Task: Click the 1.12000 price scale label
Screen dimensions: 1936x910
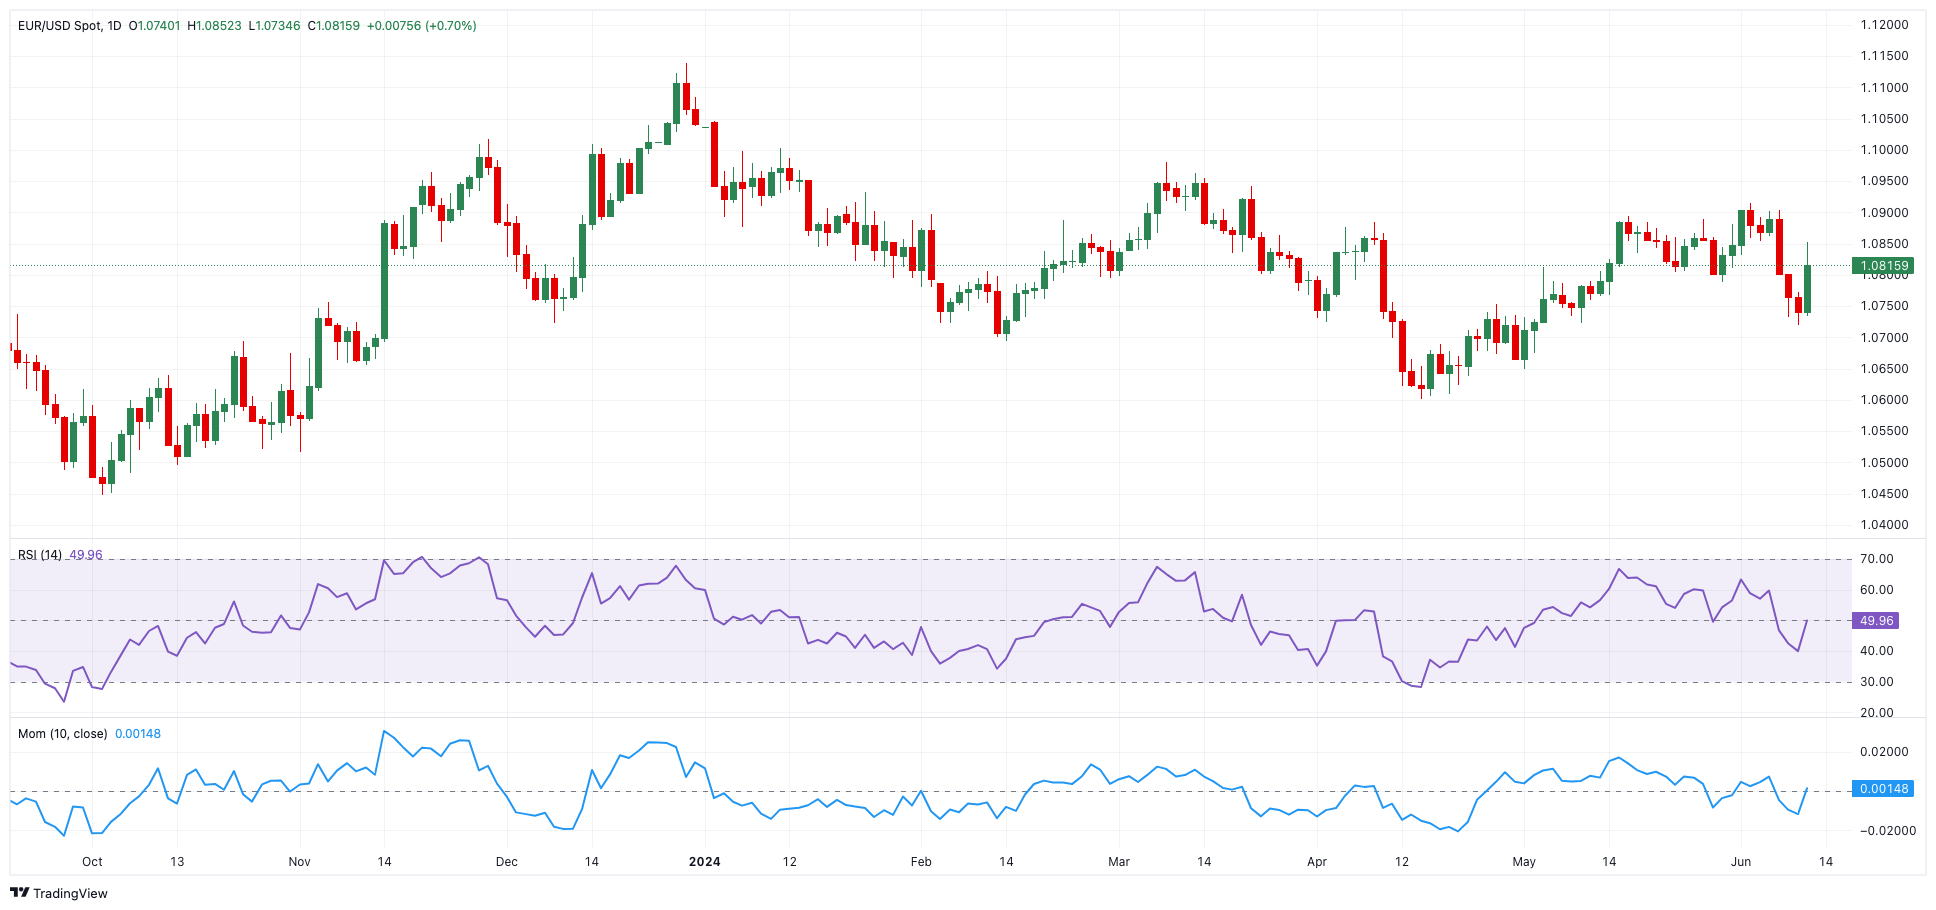Action: point(1884,25)
